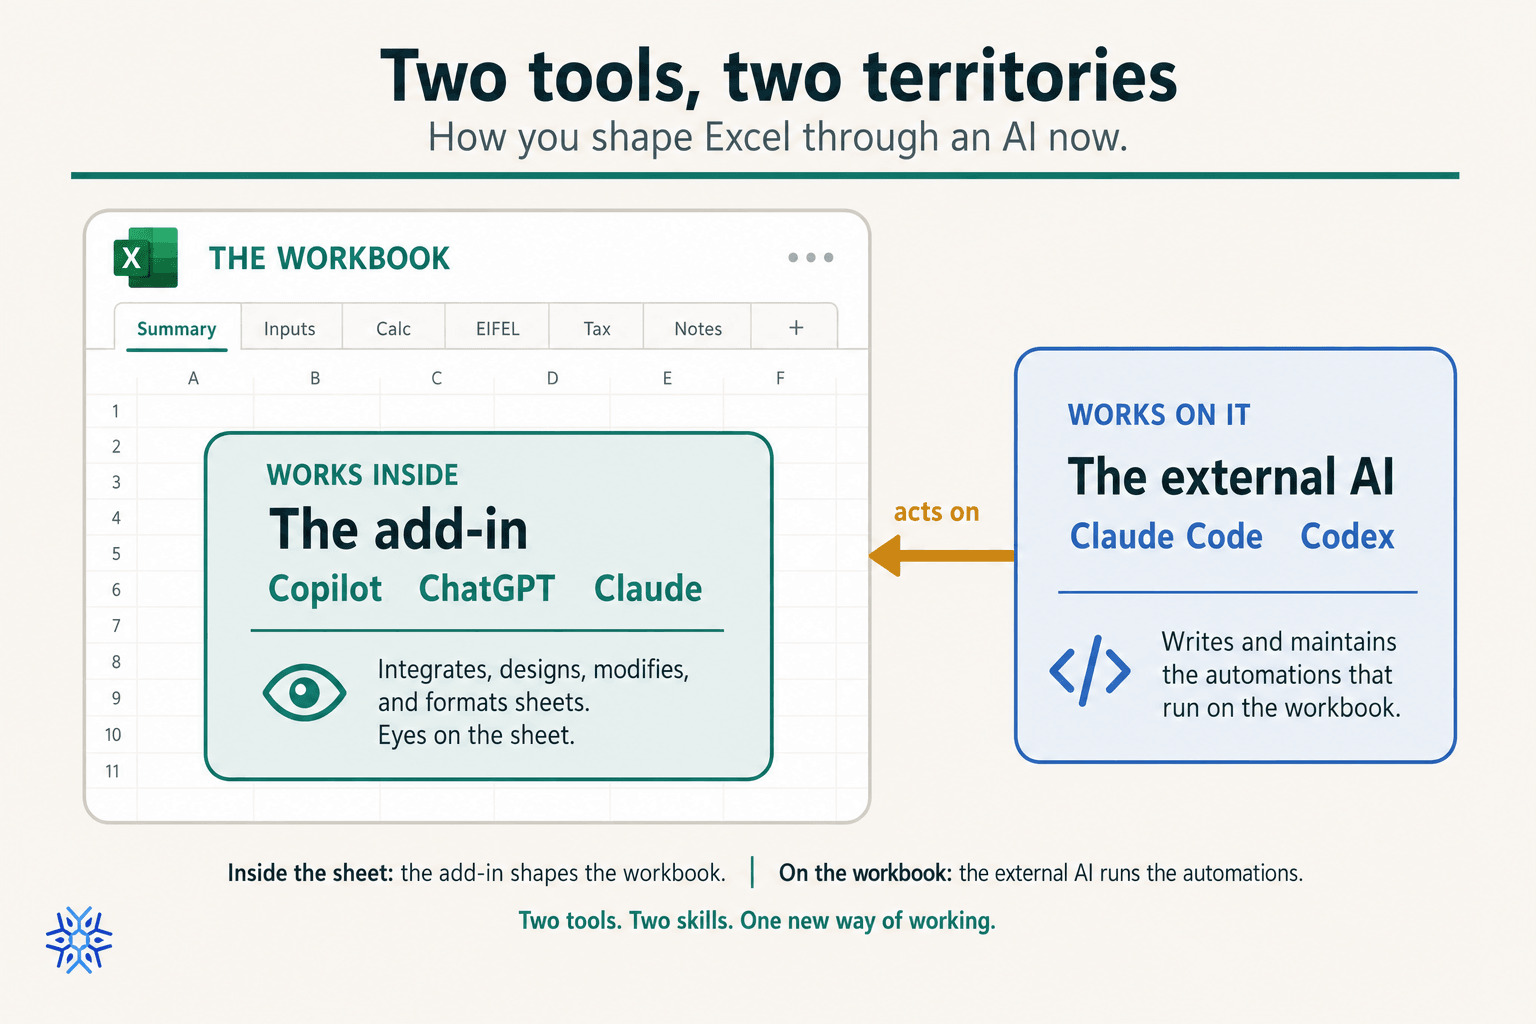Click 'Eyes on the sheet.' text
The image size is (1536, 1024).
pyautogui.click(x=476, y=735)
